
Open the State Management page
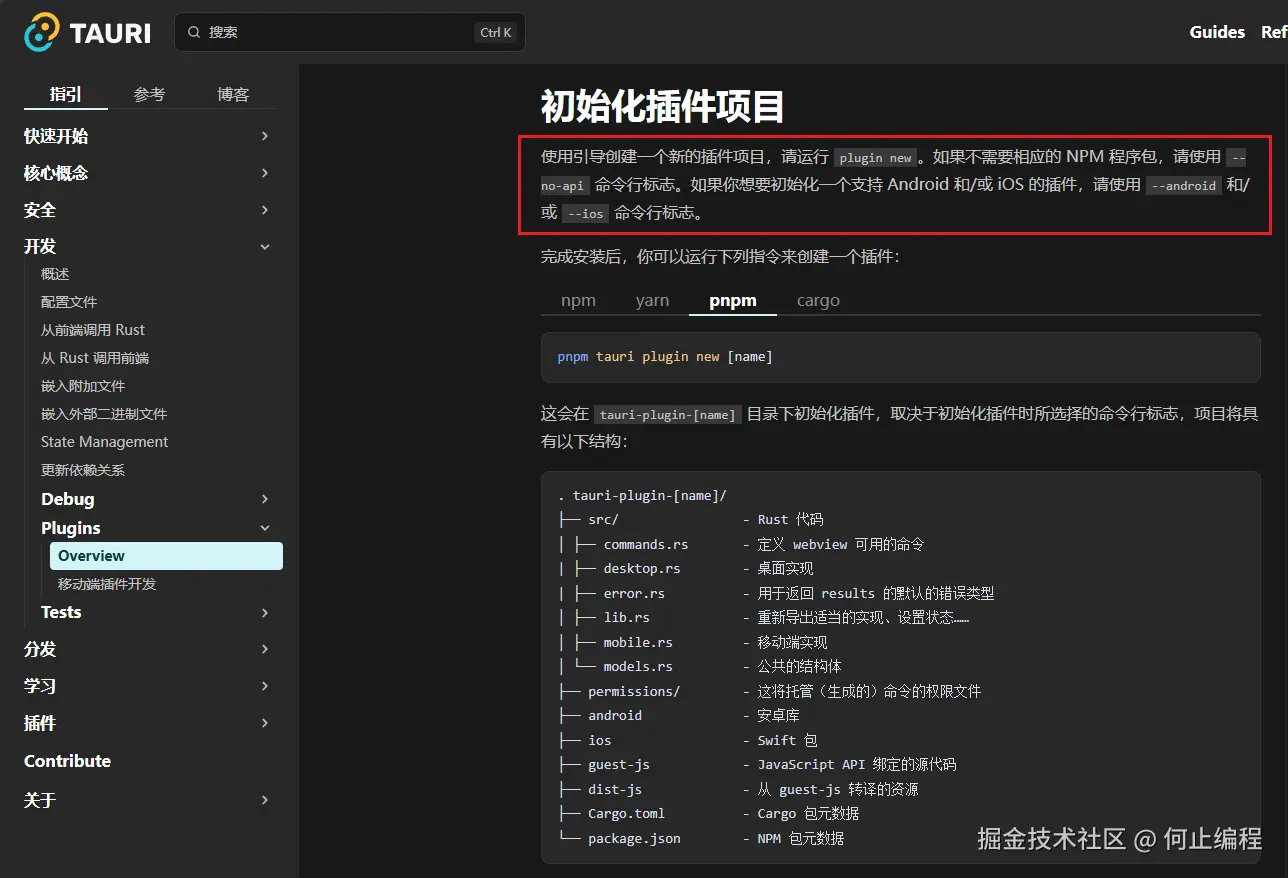click(x=104, y=442)
